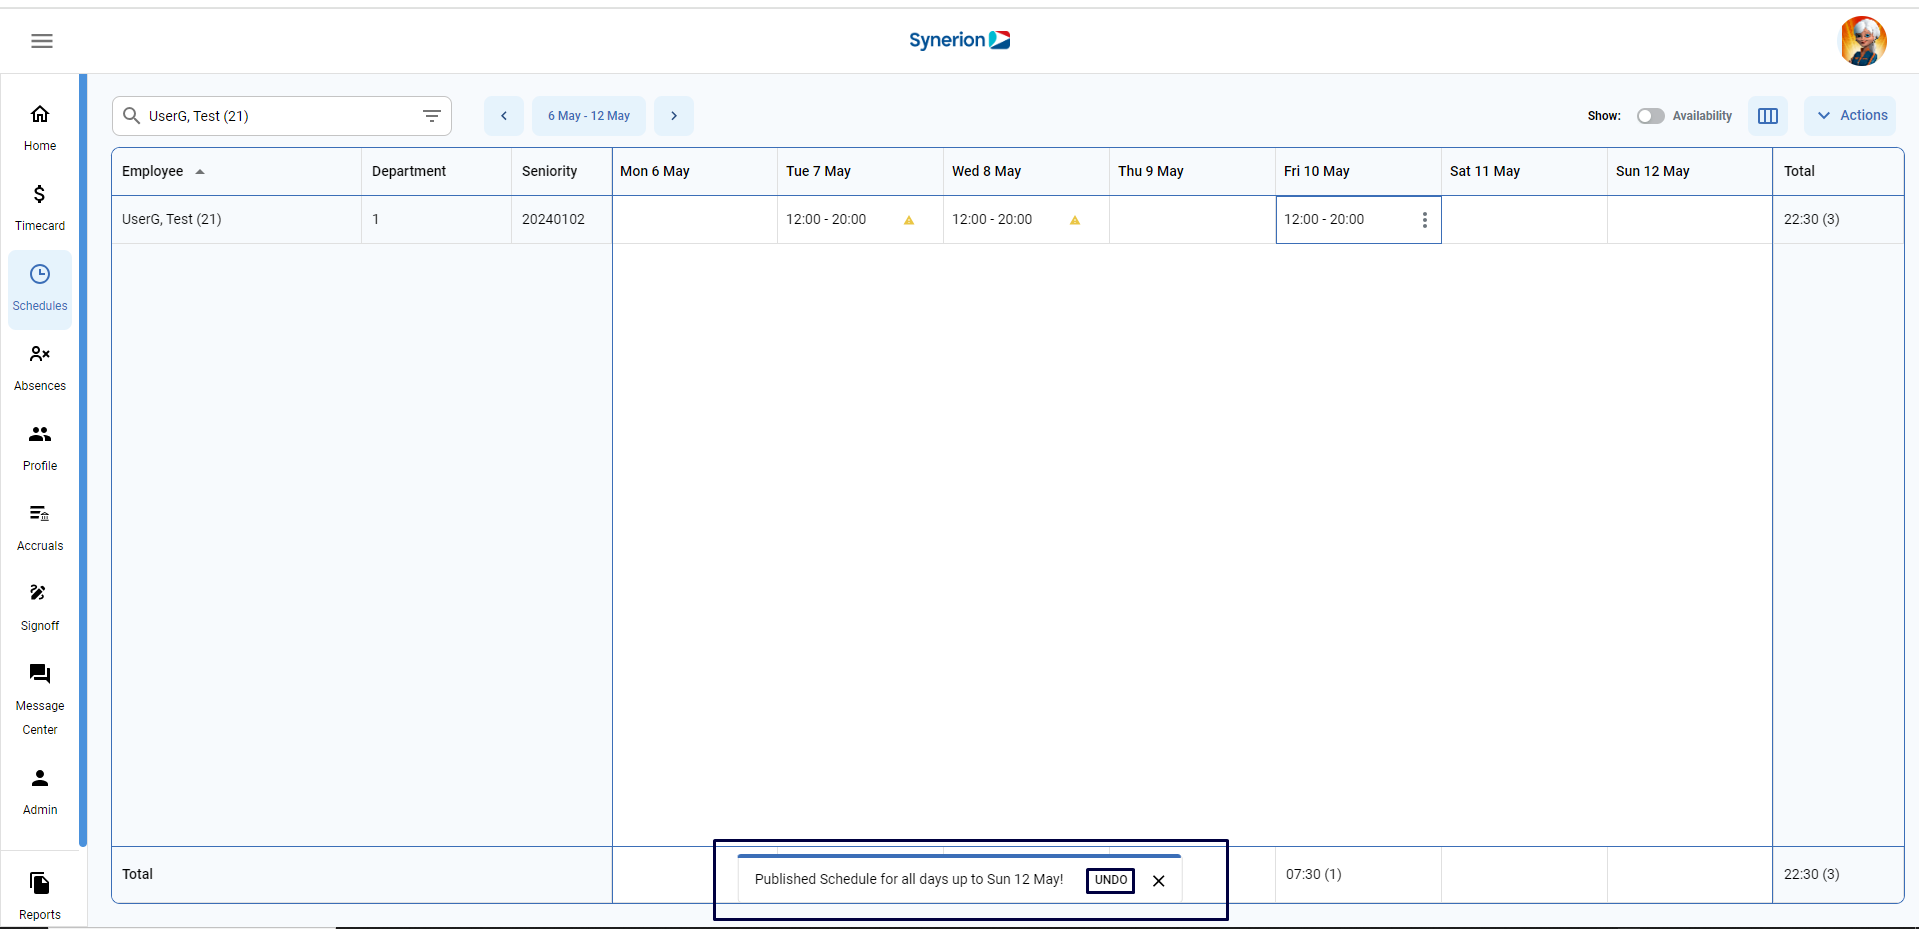Screen dimensions: 1919x929
Task: Click the Synerion logo
Action: click(x=959, y=40)
